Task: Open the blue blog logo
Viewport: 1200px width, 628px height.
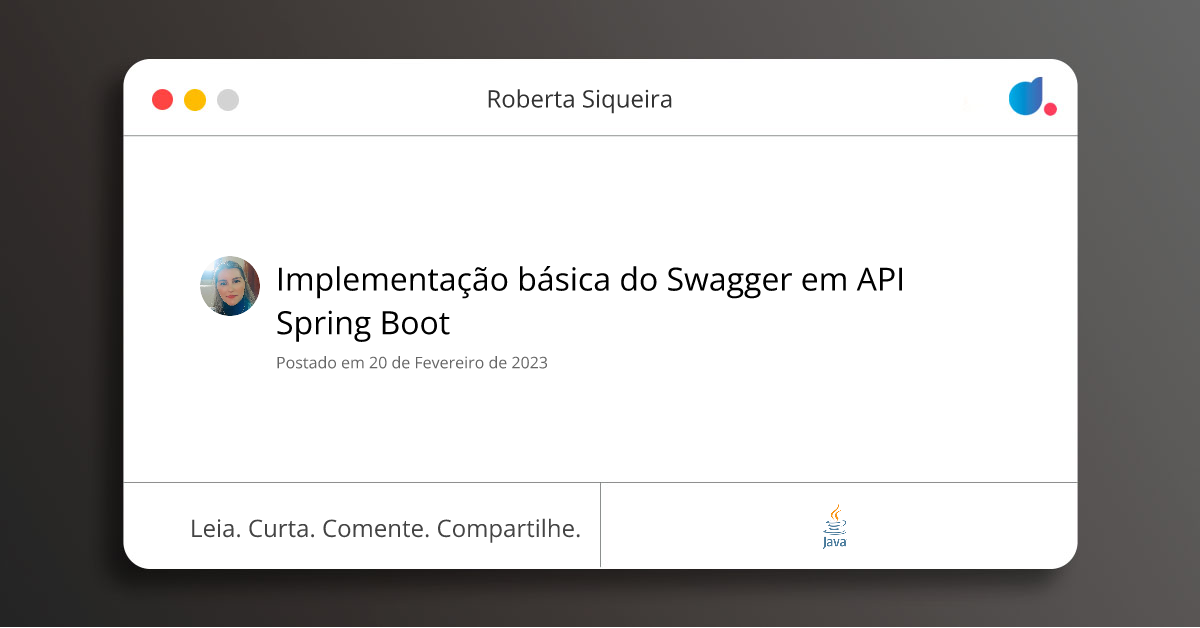Action: click(x=1025, y=97)
